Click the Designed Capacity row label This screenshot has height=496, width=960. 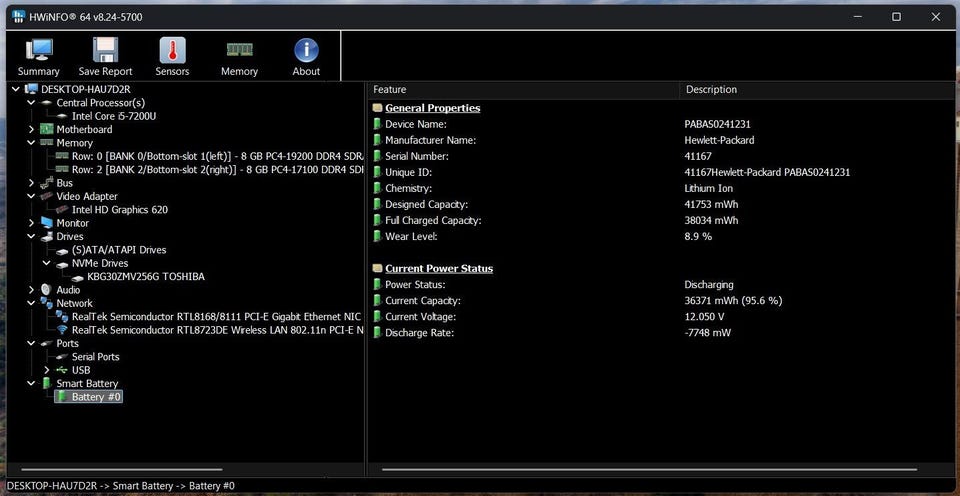click(426, 205)
